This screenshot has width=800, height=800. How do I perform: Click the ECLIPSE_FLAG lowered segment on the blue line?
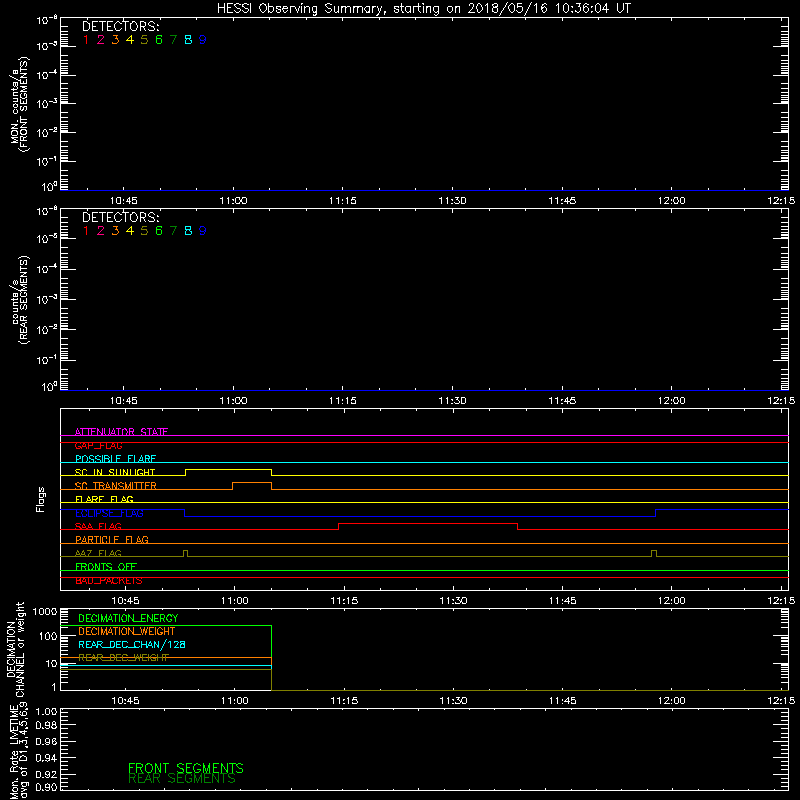click(x=420, y=516)
